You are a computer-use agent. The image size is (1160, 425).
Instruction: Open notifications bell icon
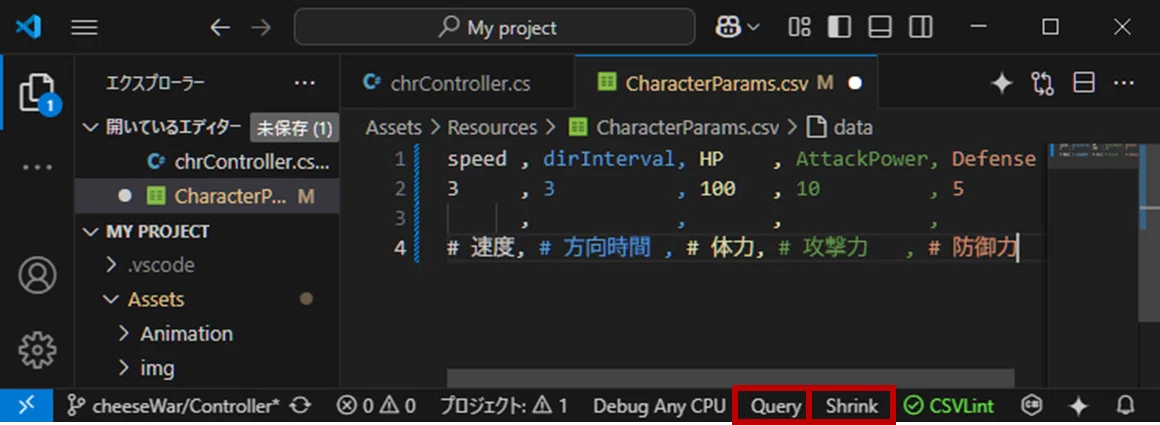pos(1125,406)
